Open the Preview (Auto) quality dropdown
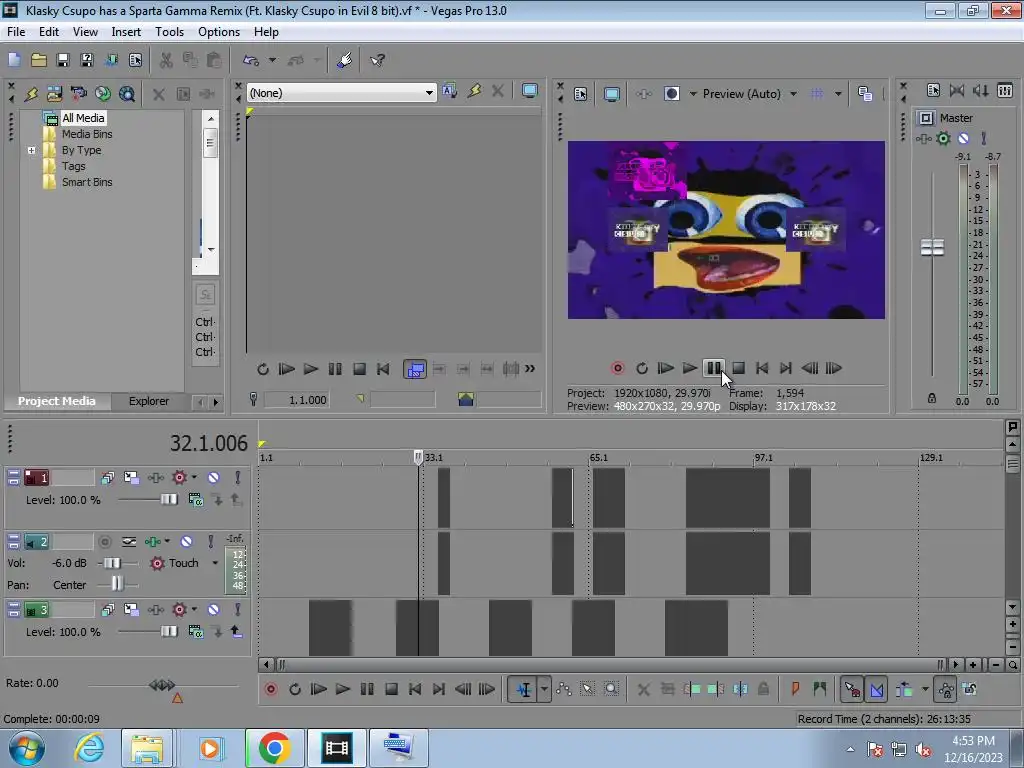 tap(793, 94)
